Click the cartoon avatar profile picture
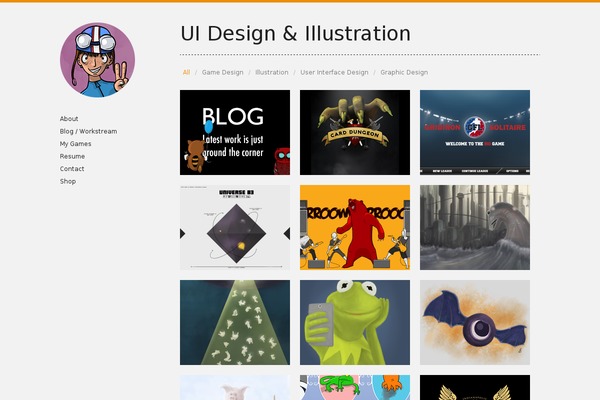The height and width of the screenshot is (400, 600). click(x=98, y=60)
